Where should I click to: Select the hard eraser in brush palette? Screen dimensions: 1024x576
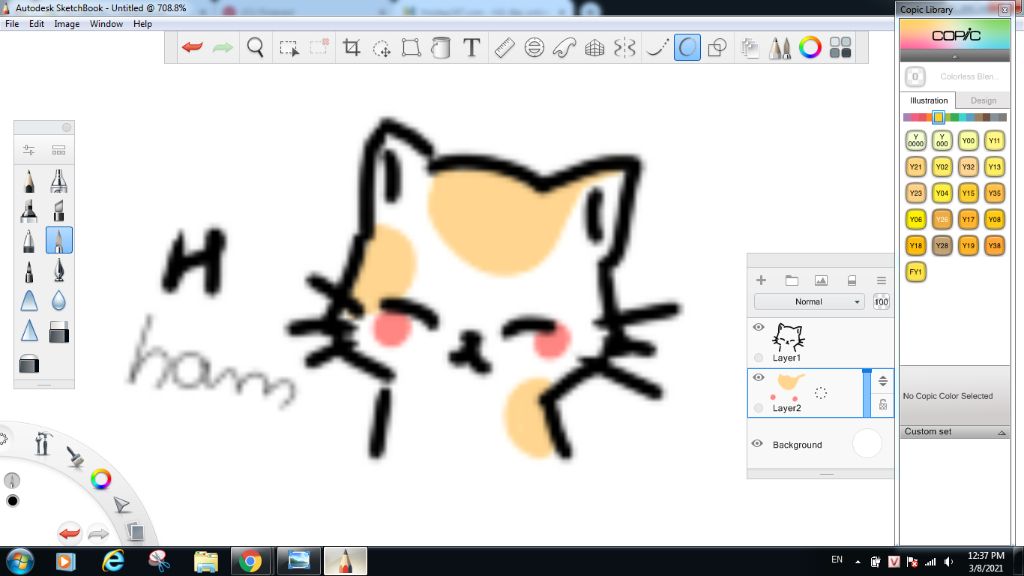click(x=59, y=332)
